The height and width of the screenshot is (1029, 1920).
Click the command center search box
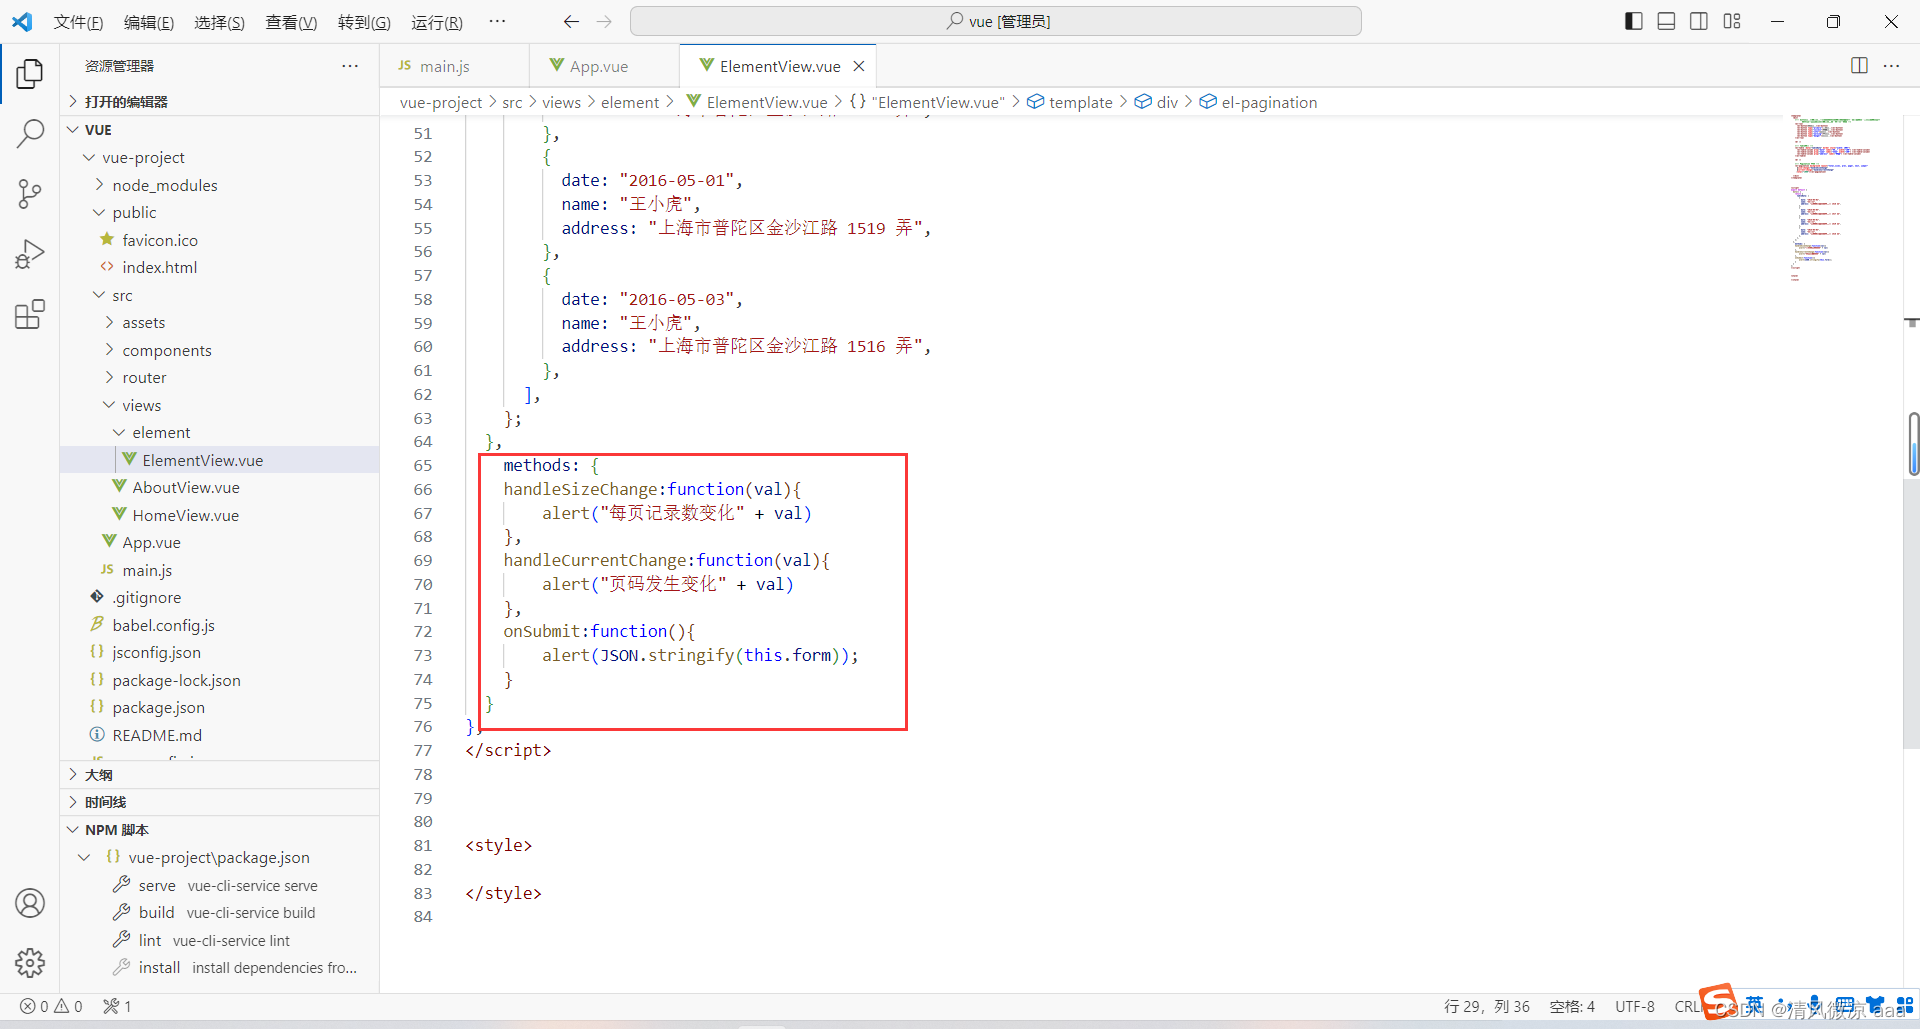click(x=996, y=21)
